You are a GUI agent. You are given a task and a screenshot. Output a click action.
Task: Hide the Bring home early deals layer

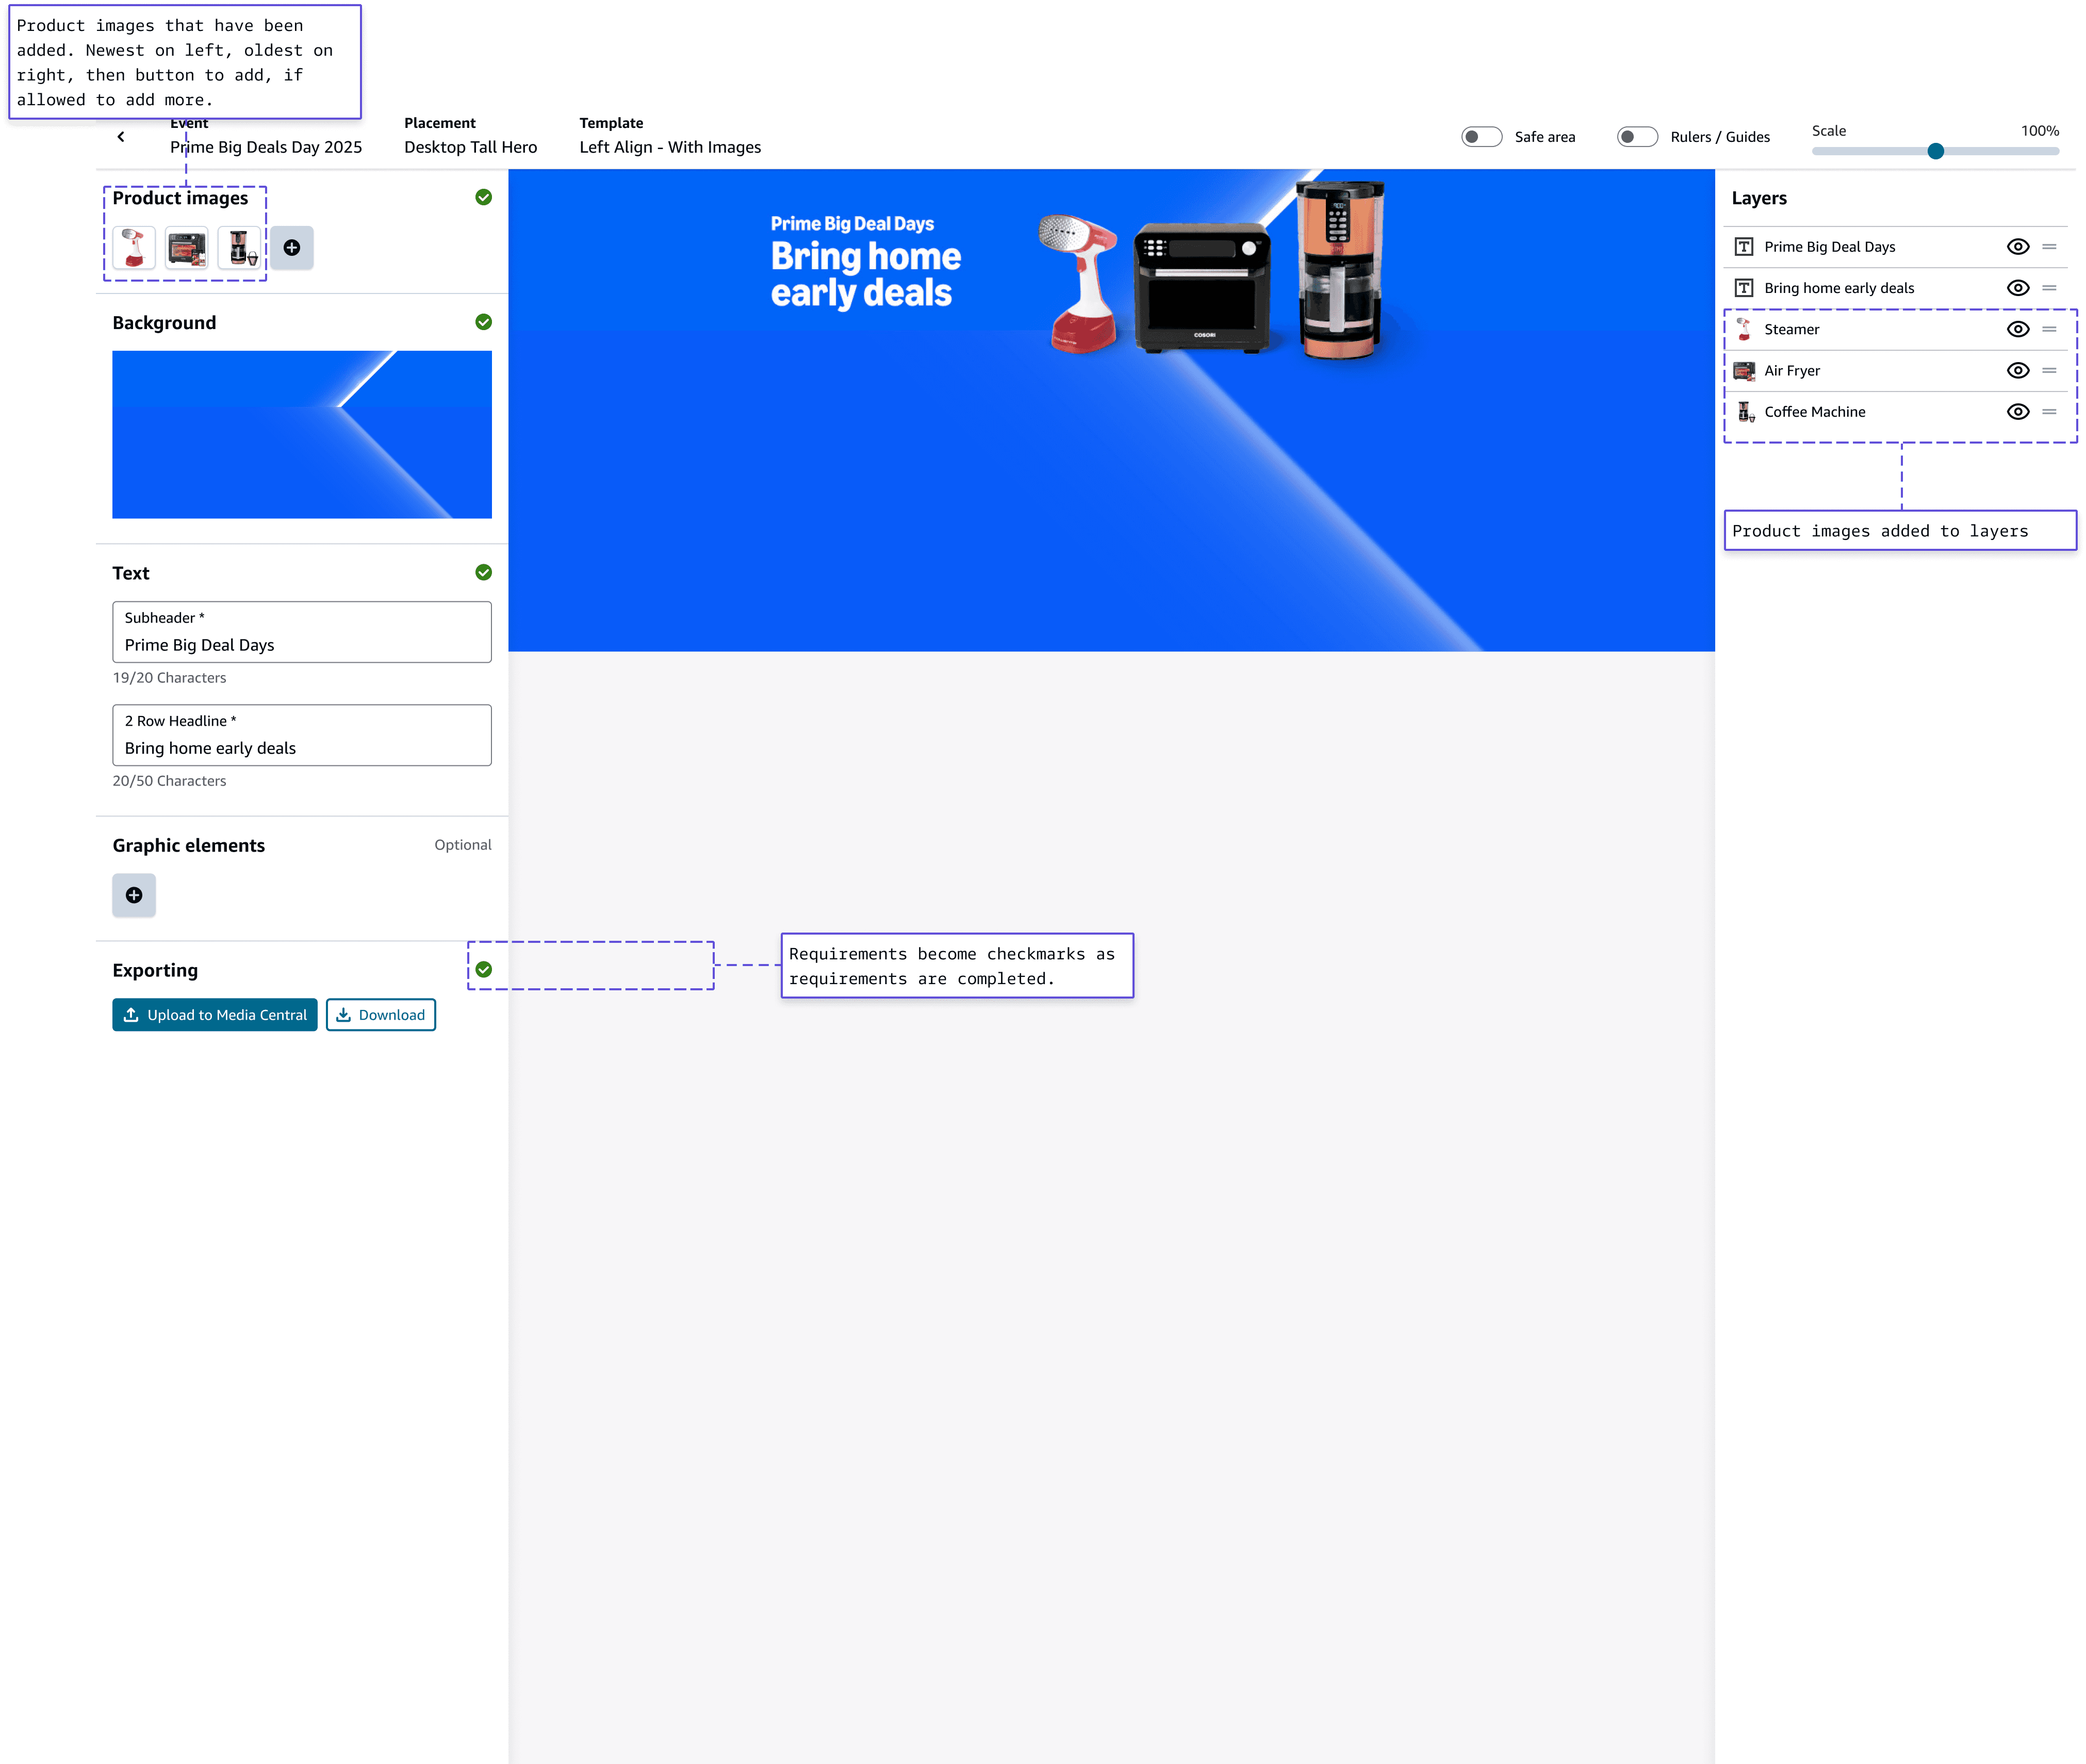tap(2018, 288)
